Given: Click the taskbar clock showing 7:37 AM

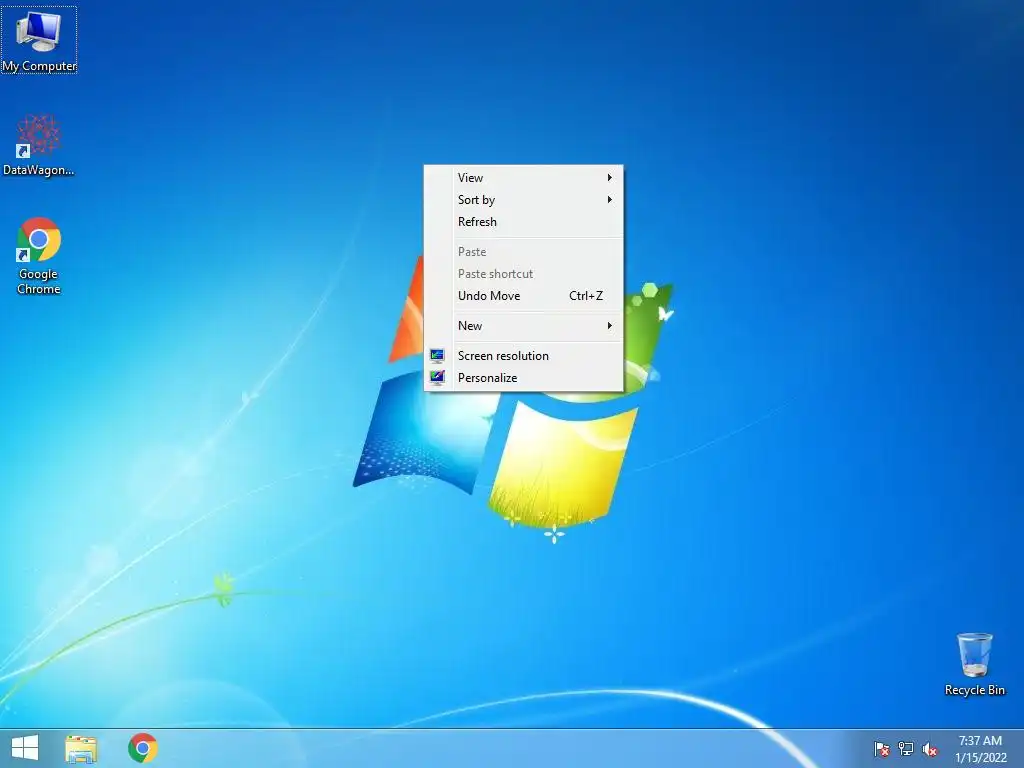Looking at the screenshot, I should [x=980, y=741].
